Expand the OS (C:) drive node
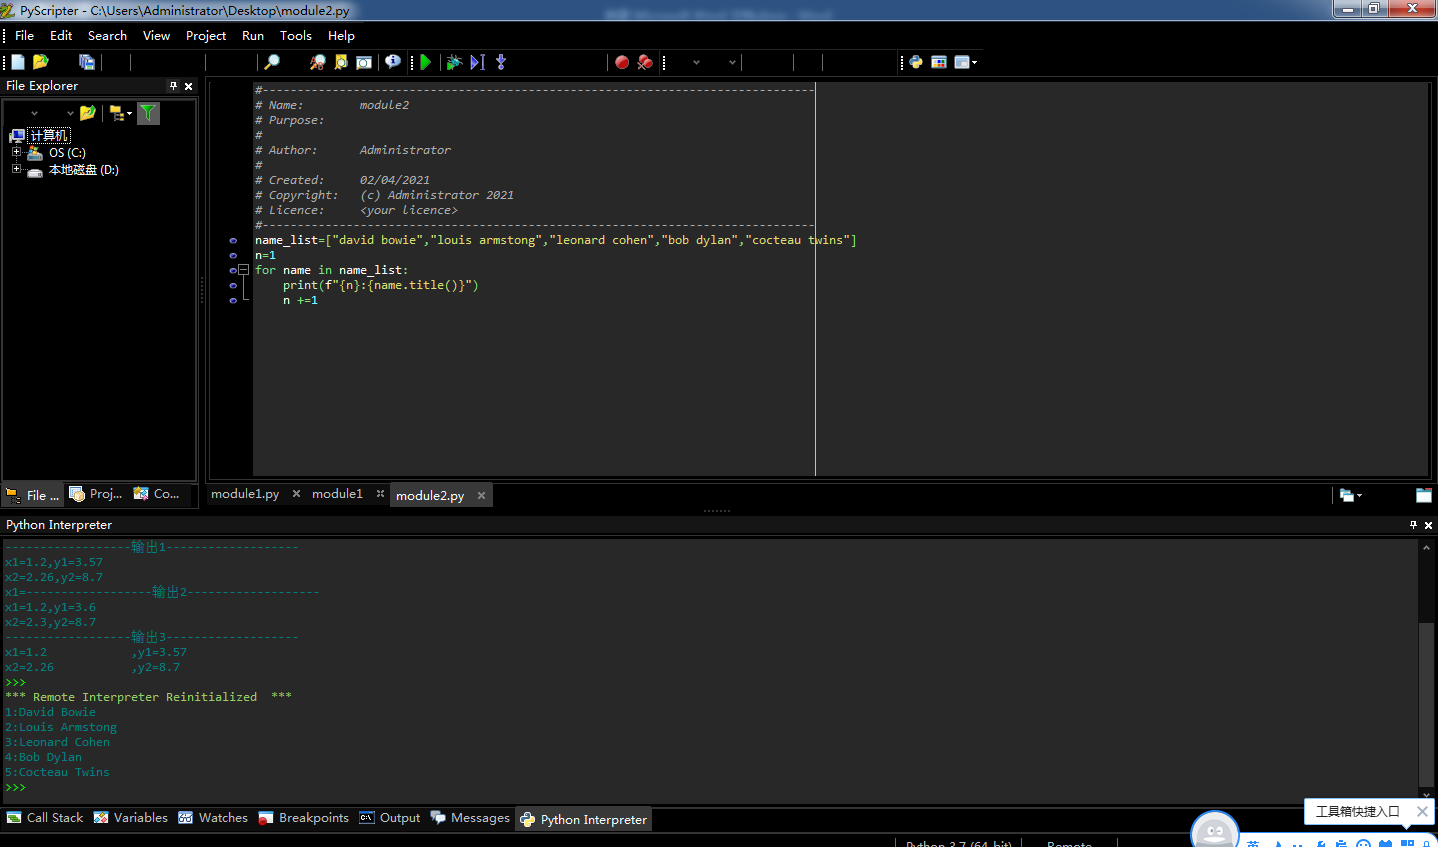The height and width of the screenshot is (847, 1438). point(16,153)
